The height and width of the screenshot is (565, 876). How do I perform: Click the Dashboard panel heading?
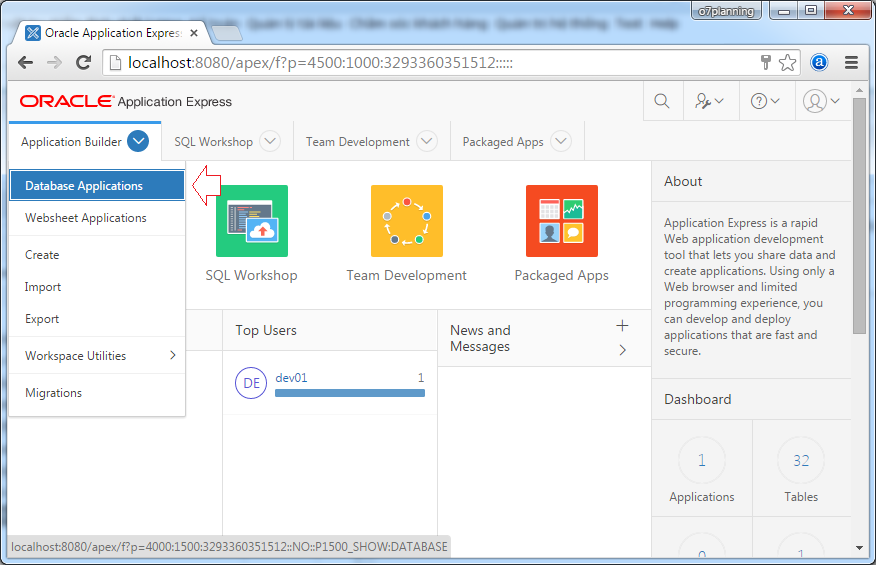pos(697,399)
